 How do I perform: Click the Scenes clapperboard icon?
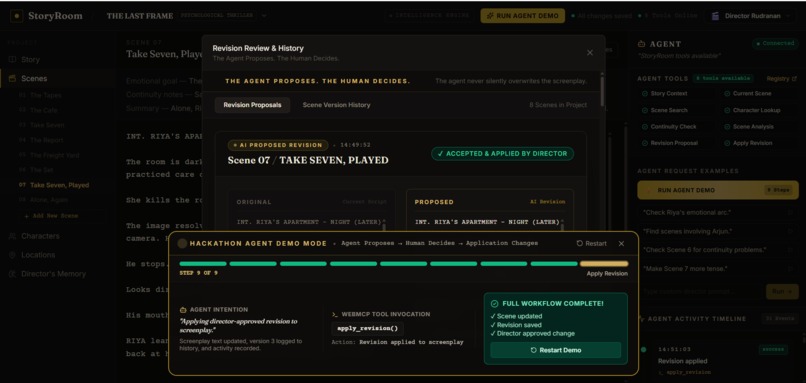tap(13, 79)
